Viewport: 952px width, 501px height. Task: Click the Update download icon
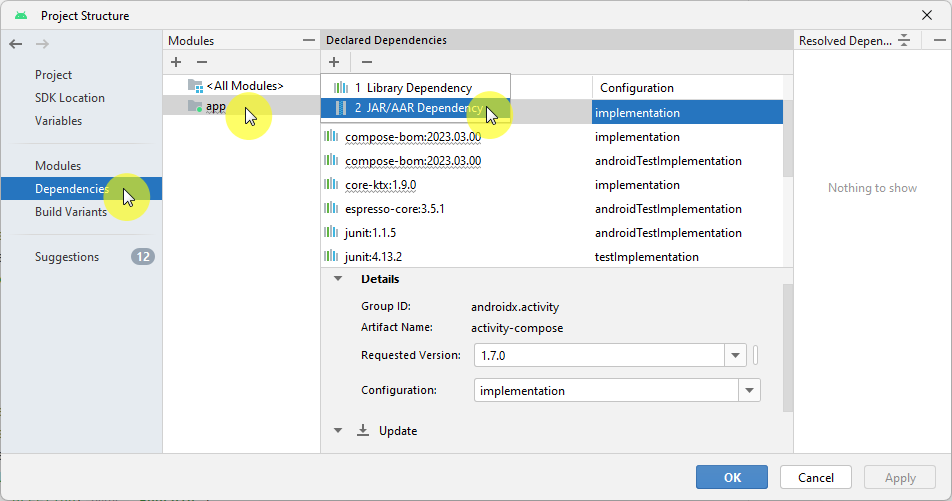[x=363, y=431]
